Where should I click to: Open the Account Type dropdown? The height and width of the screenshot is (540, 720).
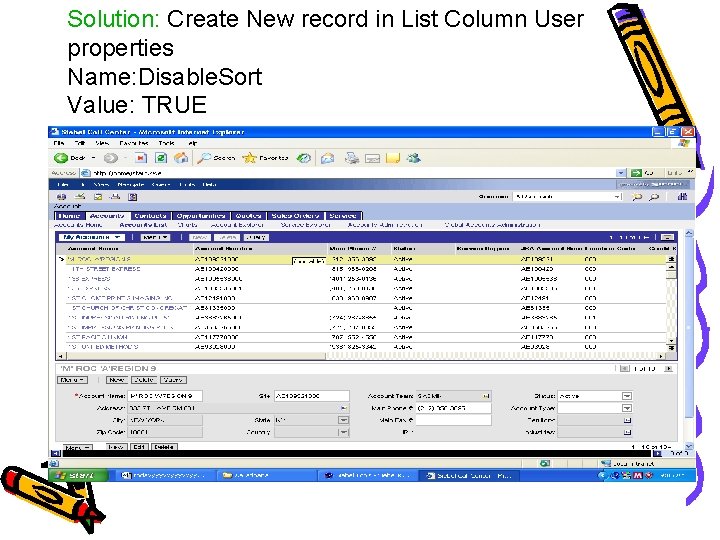click(x=627, y=408)
